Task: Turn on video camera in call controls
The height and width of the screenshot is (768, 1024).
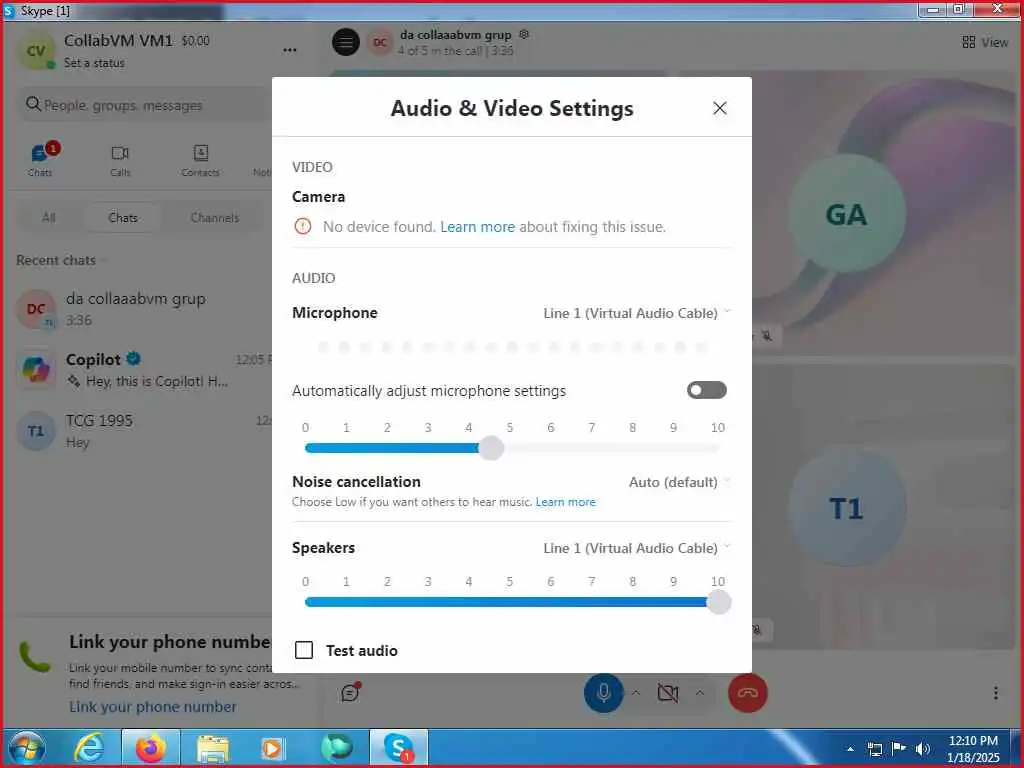Action: 667,693
